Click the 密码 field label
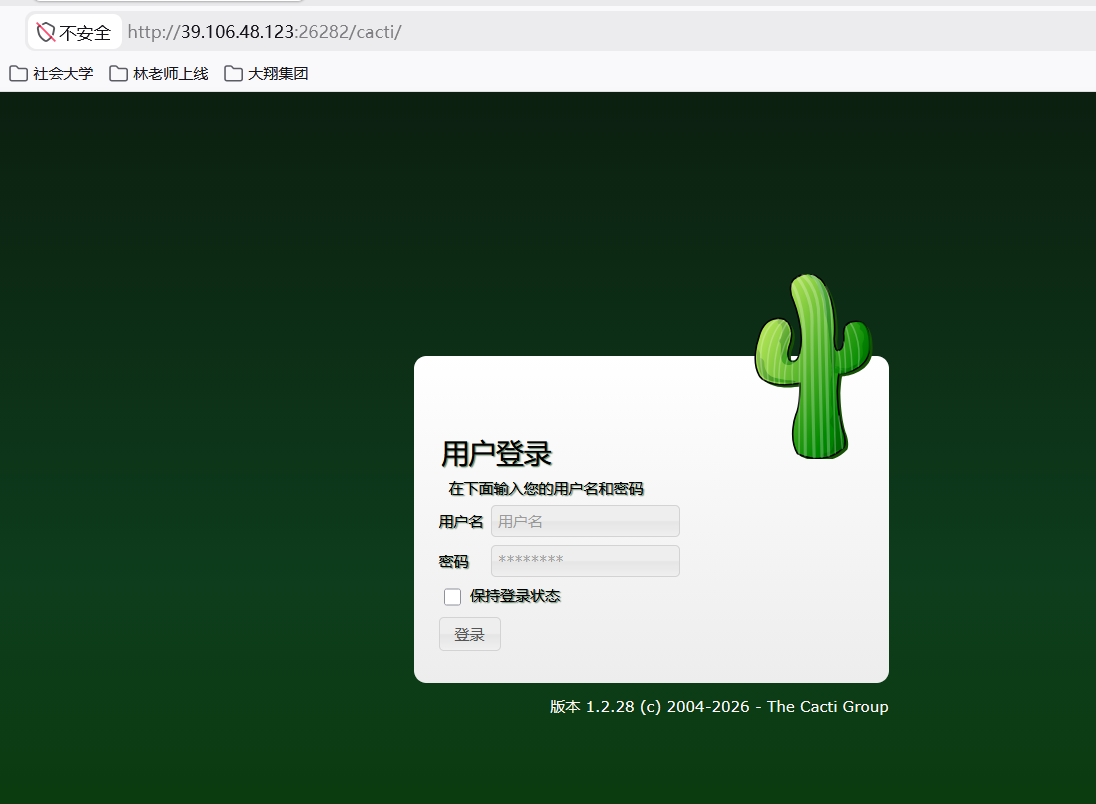 point(453,561)
